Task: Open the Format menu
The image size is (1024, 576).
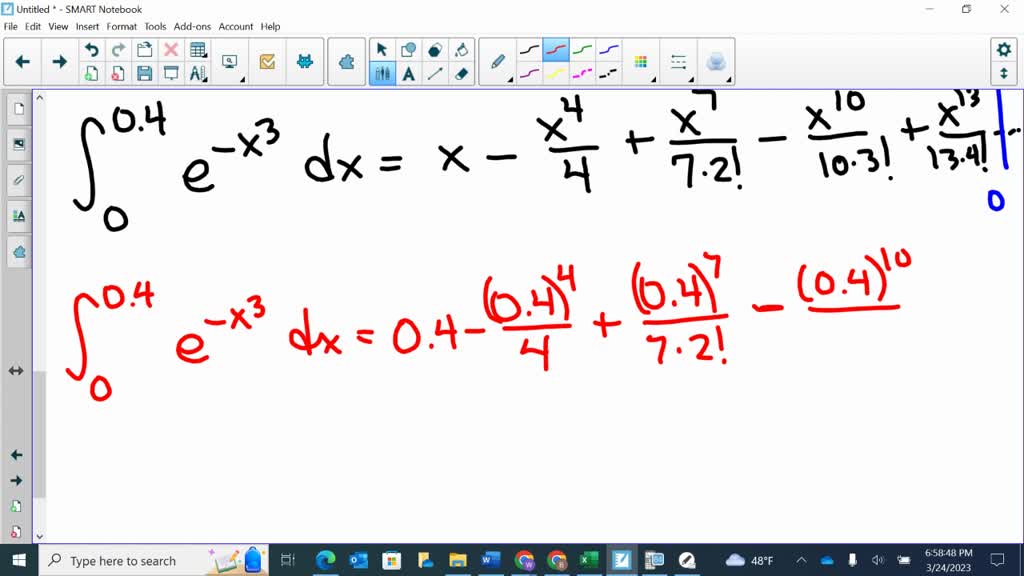Action: pos(121,27)
